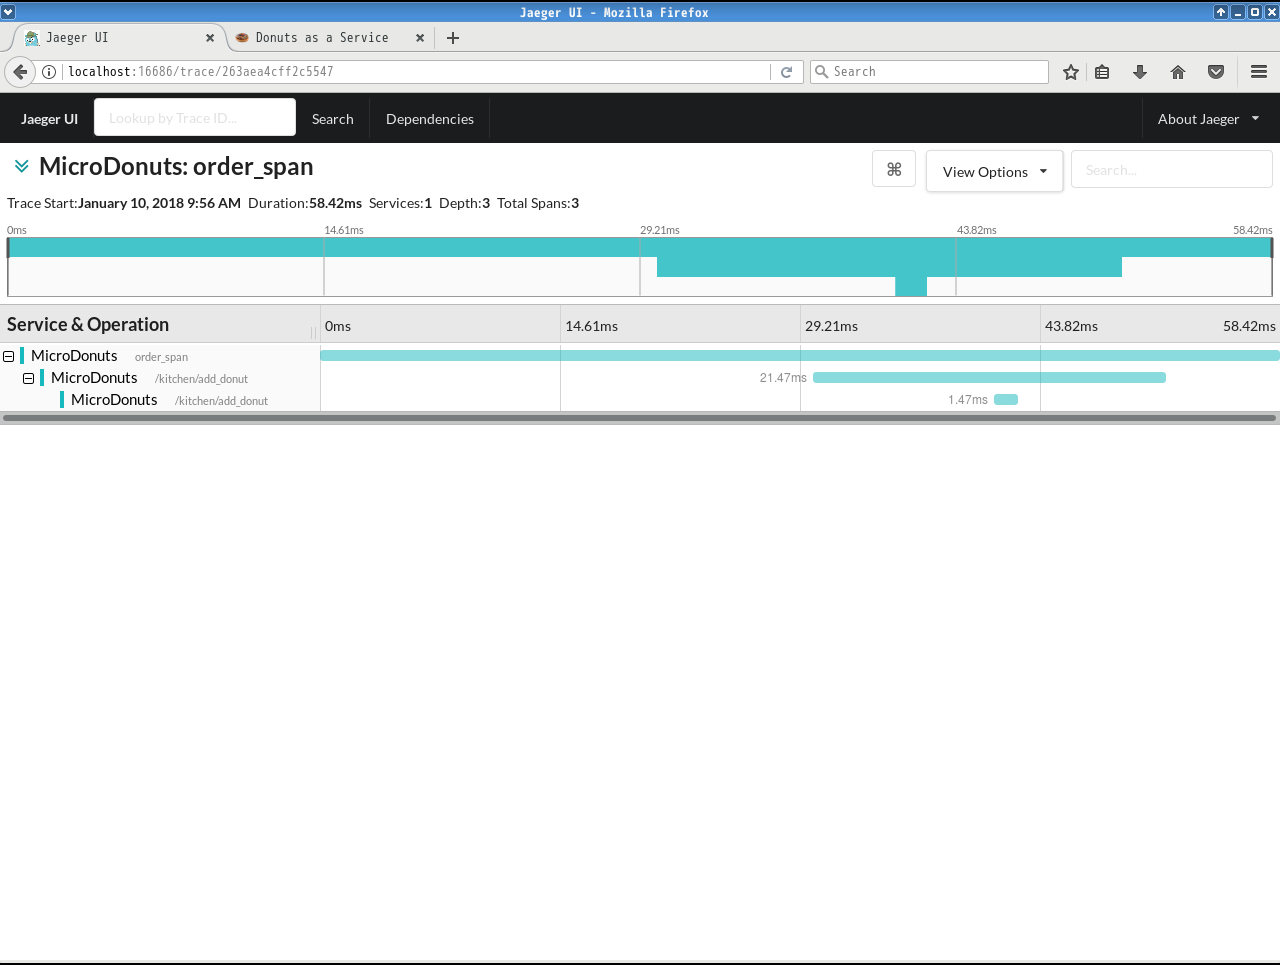Click the Total Spans 3 text
The height and width of the screenshot is (965, 1280).
tap(538, 203)
